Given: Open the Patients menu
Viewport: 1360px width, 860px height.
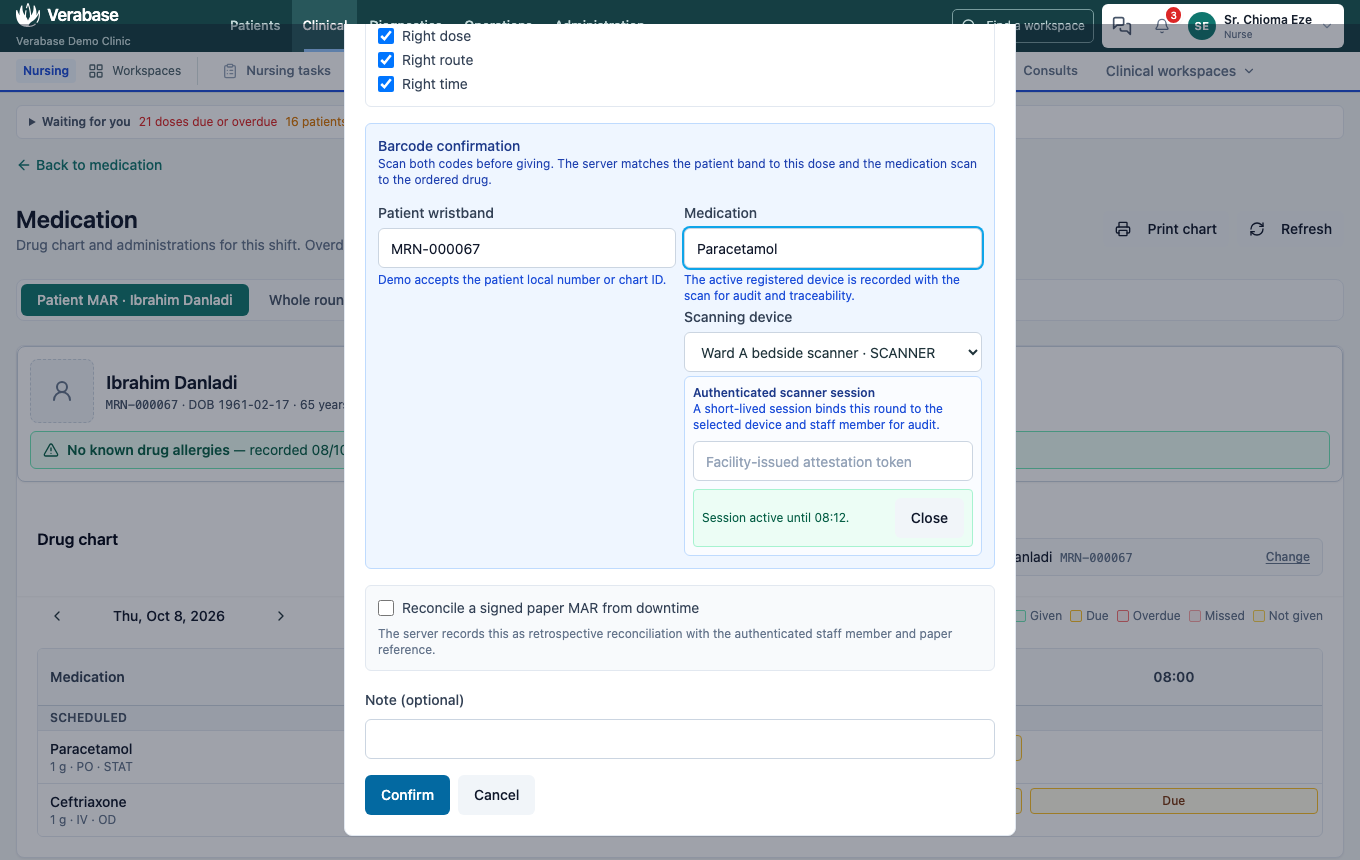Looking at the screenshot, I should tap(255, 25).
